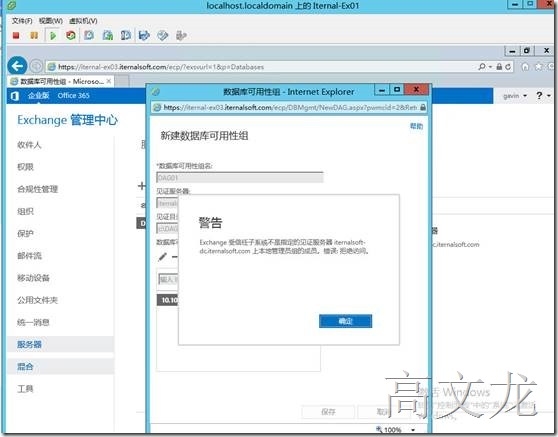The width and height of the screenshot is (558, 437).
Task: Click the favorites star icon
Action: (539, 67)
